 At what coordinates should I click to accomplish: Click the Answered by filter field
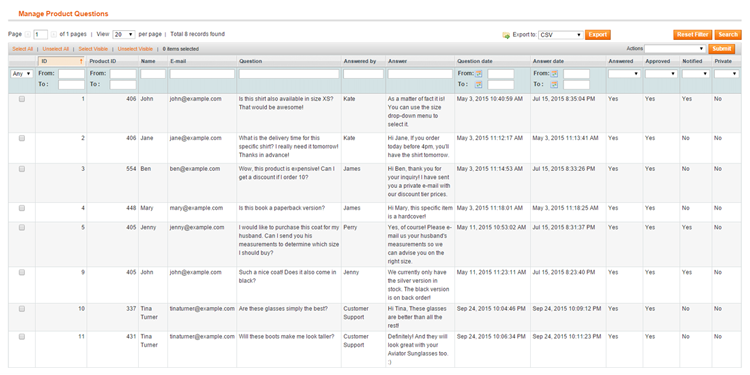pyautogui.click(x=364, y=74)
